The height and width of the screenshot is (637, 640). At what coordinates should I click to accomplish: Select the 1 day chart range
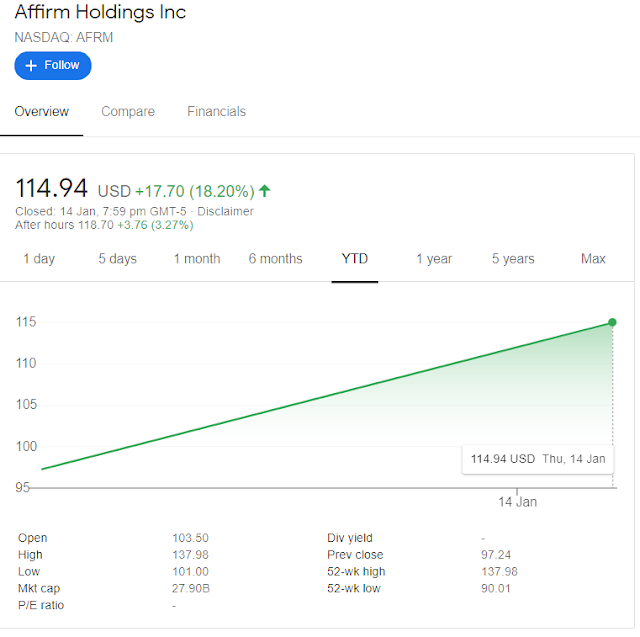click(39, 259)
